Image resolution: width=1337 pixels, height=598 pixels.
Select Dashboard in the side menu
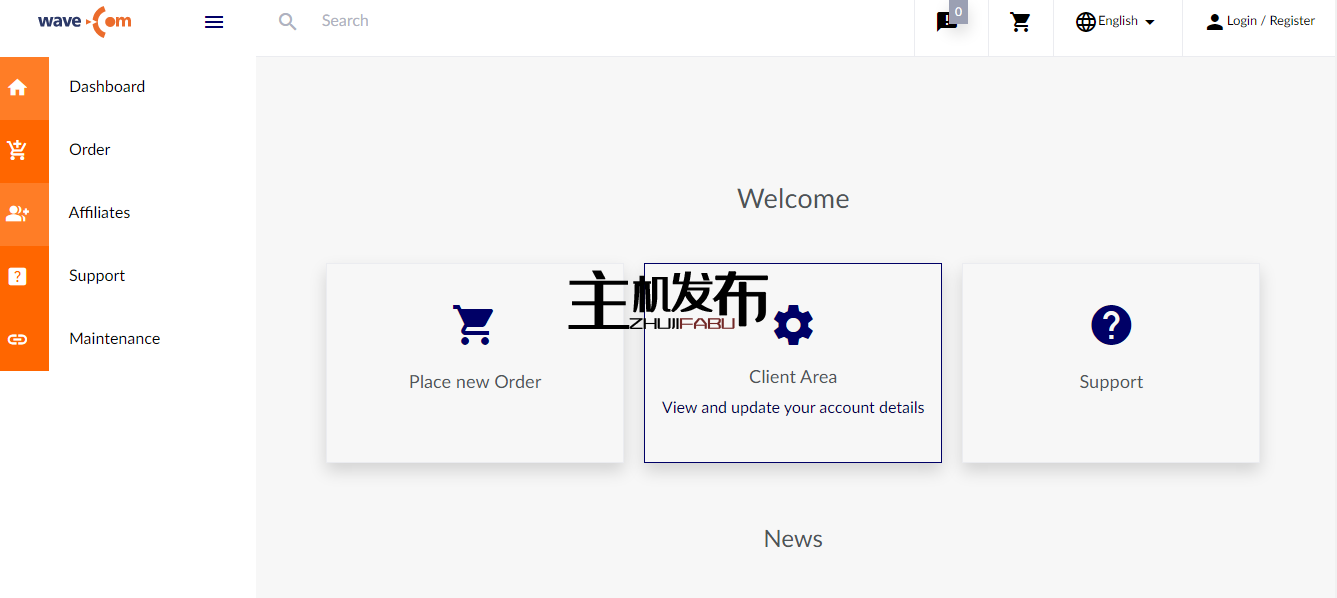pyautogui.click(x=107, y=87)
